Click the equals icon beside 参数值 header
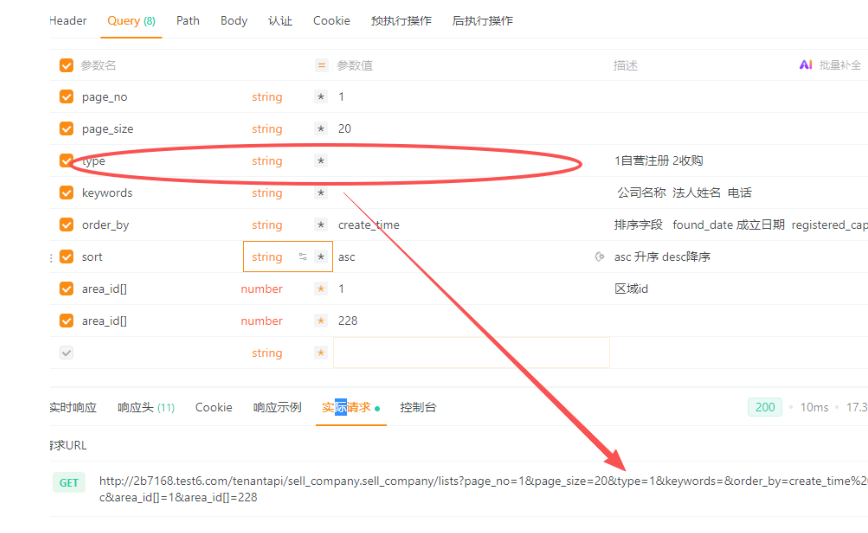 point(321,65)
